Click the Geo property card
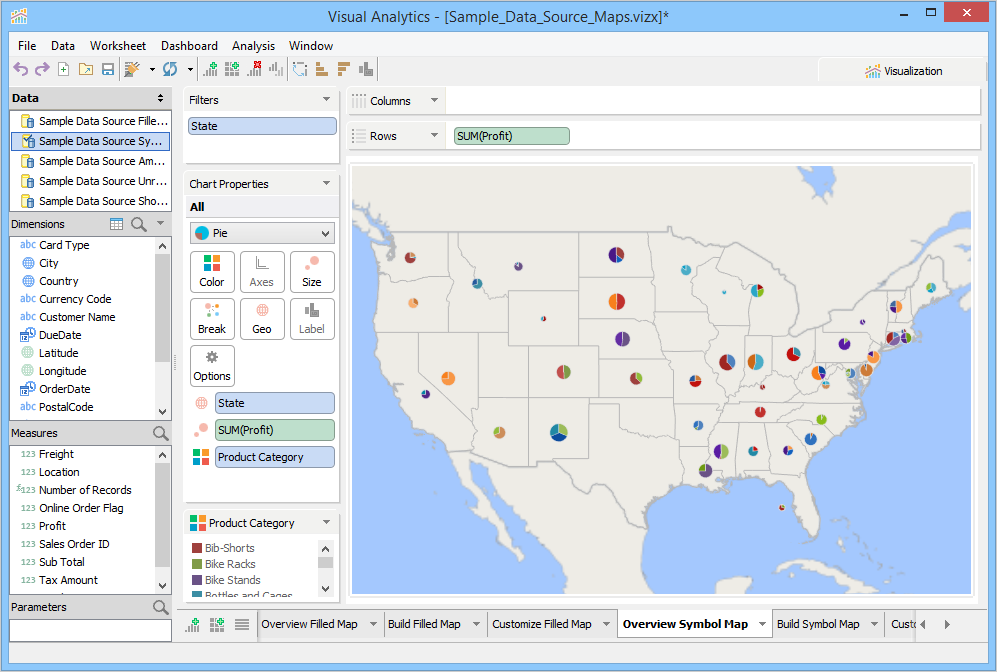The image size is (997, 672). pos(262,318)
